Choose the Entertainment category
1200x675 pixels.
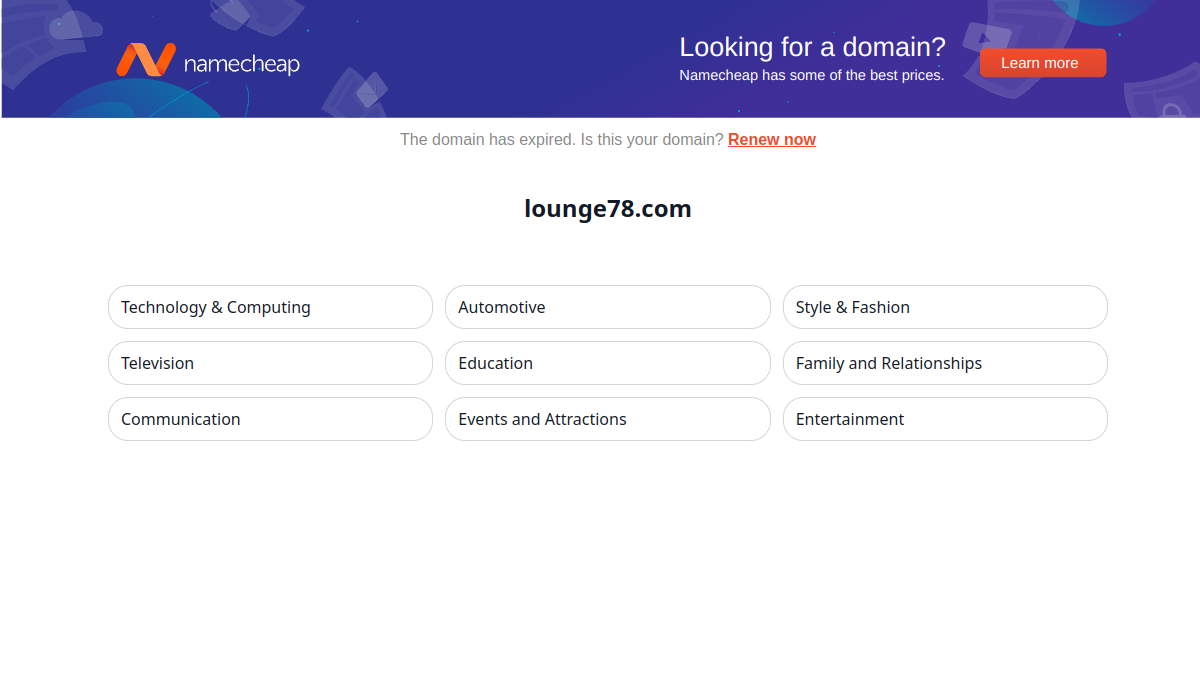(x=945, y=419)
